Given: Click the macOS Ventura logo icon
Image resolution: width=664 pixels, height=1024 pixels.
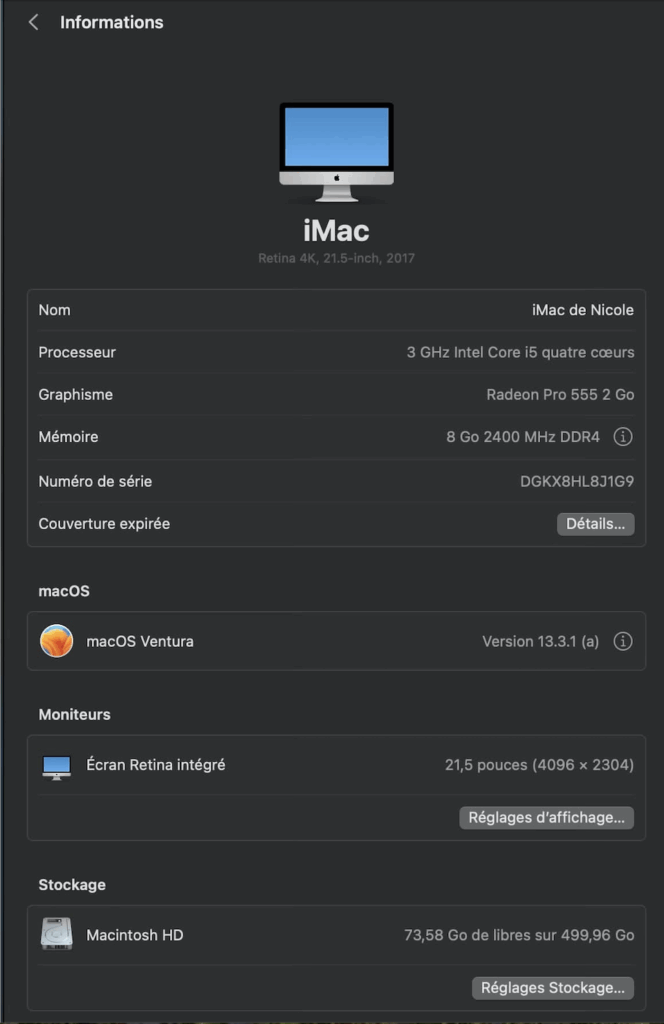Looking at the screenshot, I should tap(57, 641).
